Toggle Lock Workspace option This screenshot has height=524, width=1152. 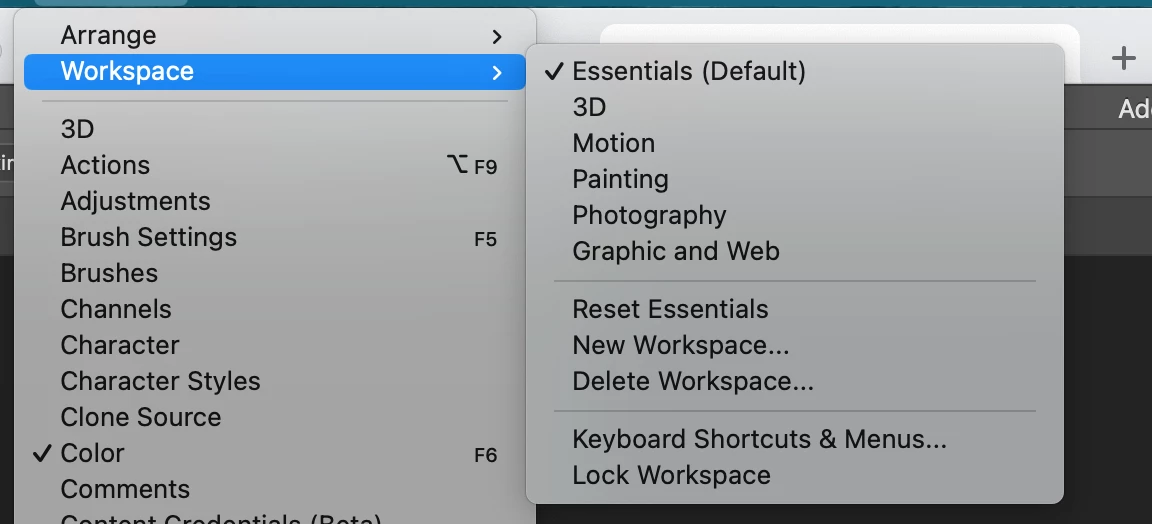671,476
